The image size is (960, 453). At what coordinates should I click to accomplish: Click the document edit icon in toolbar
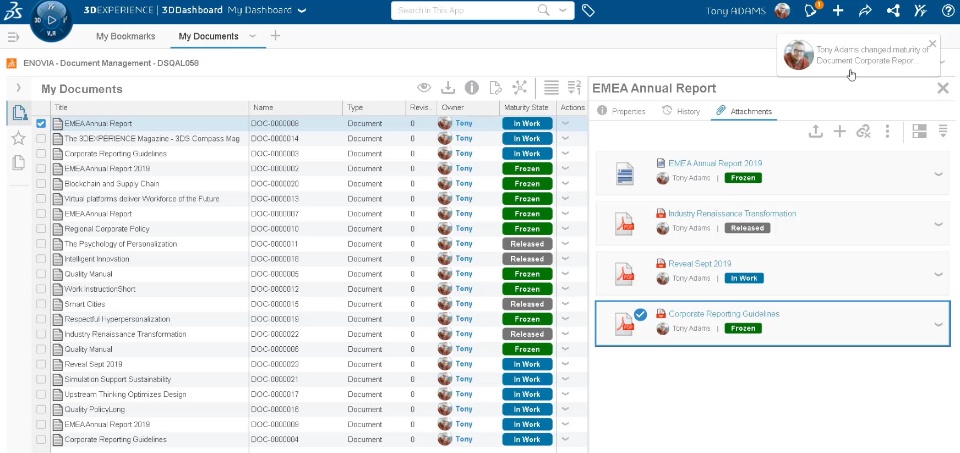[x=495, y=88]
